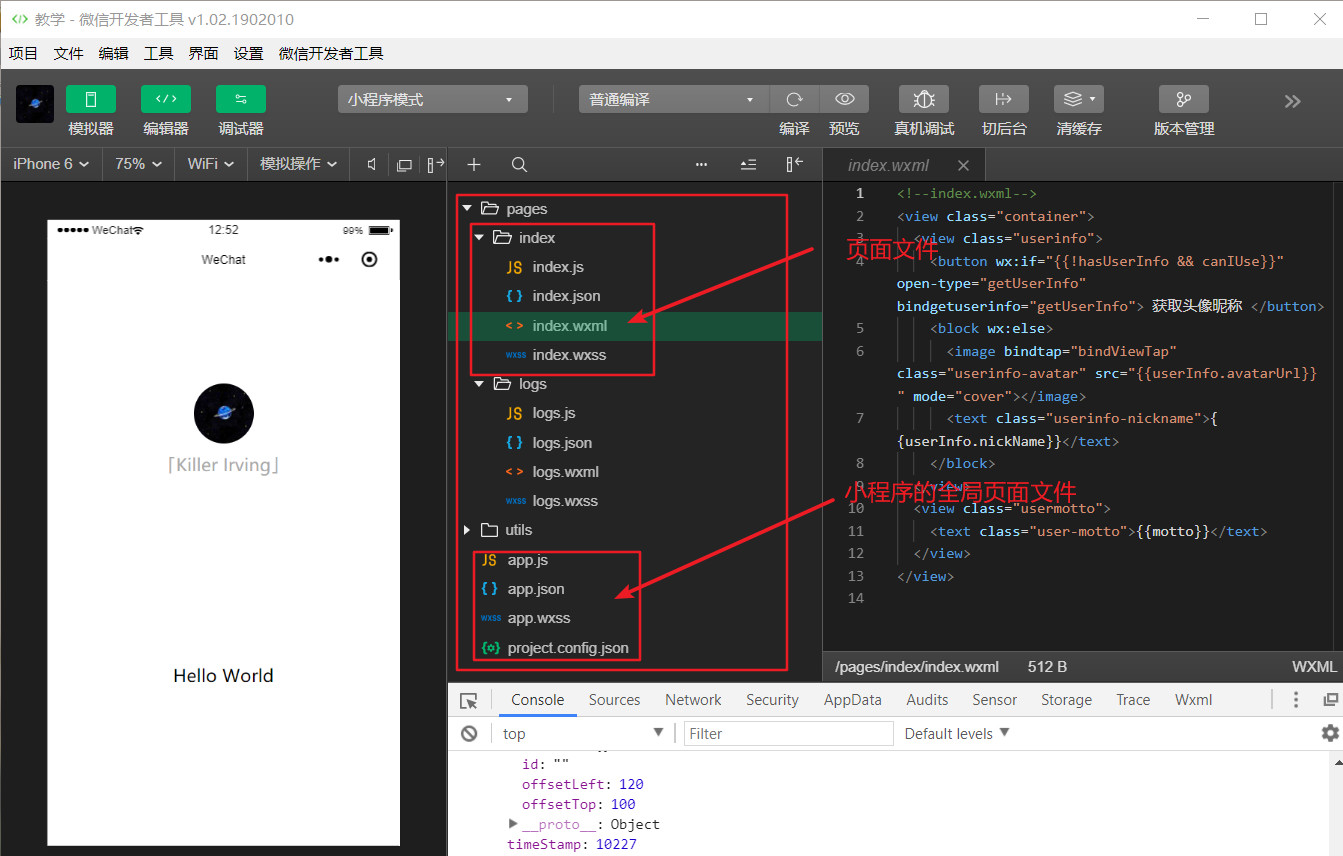Expand the __proto__ object in the console
This screenshot has width=1343, height=856.
(x=513, y=824)
